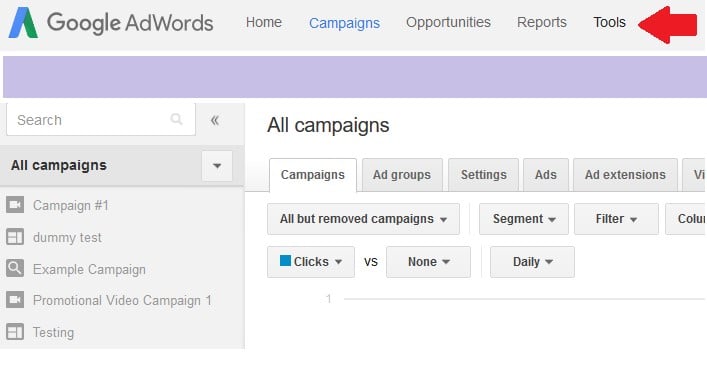Click the search magnifier icon
This screenshot has height=376, width=707.
click(x=176, y=119)
